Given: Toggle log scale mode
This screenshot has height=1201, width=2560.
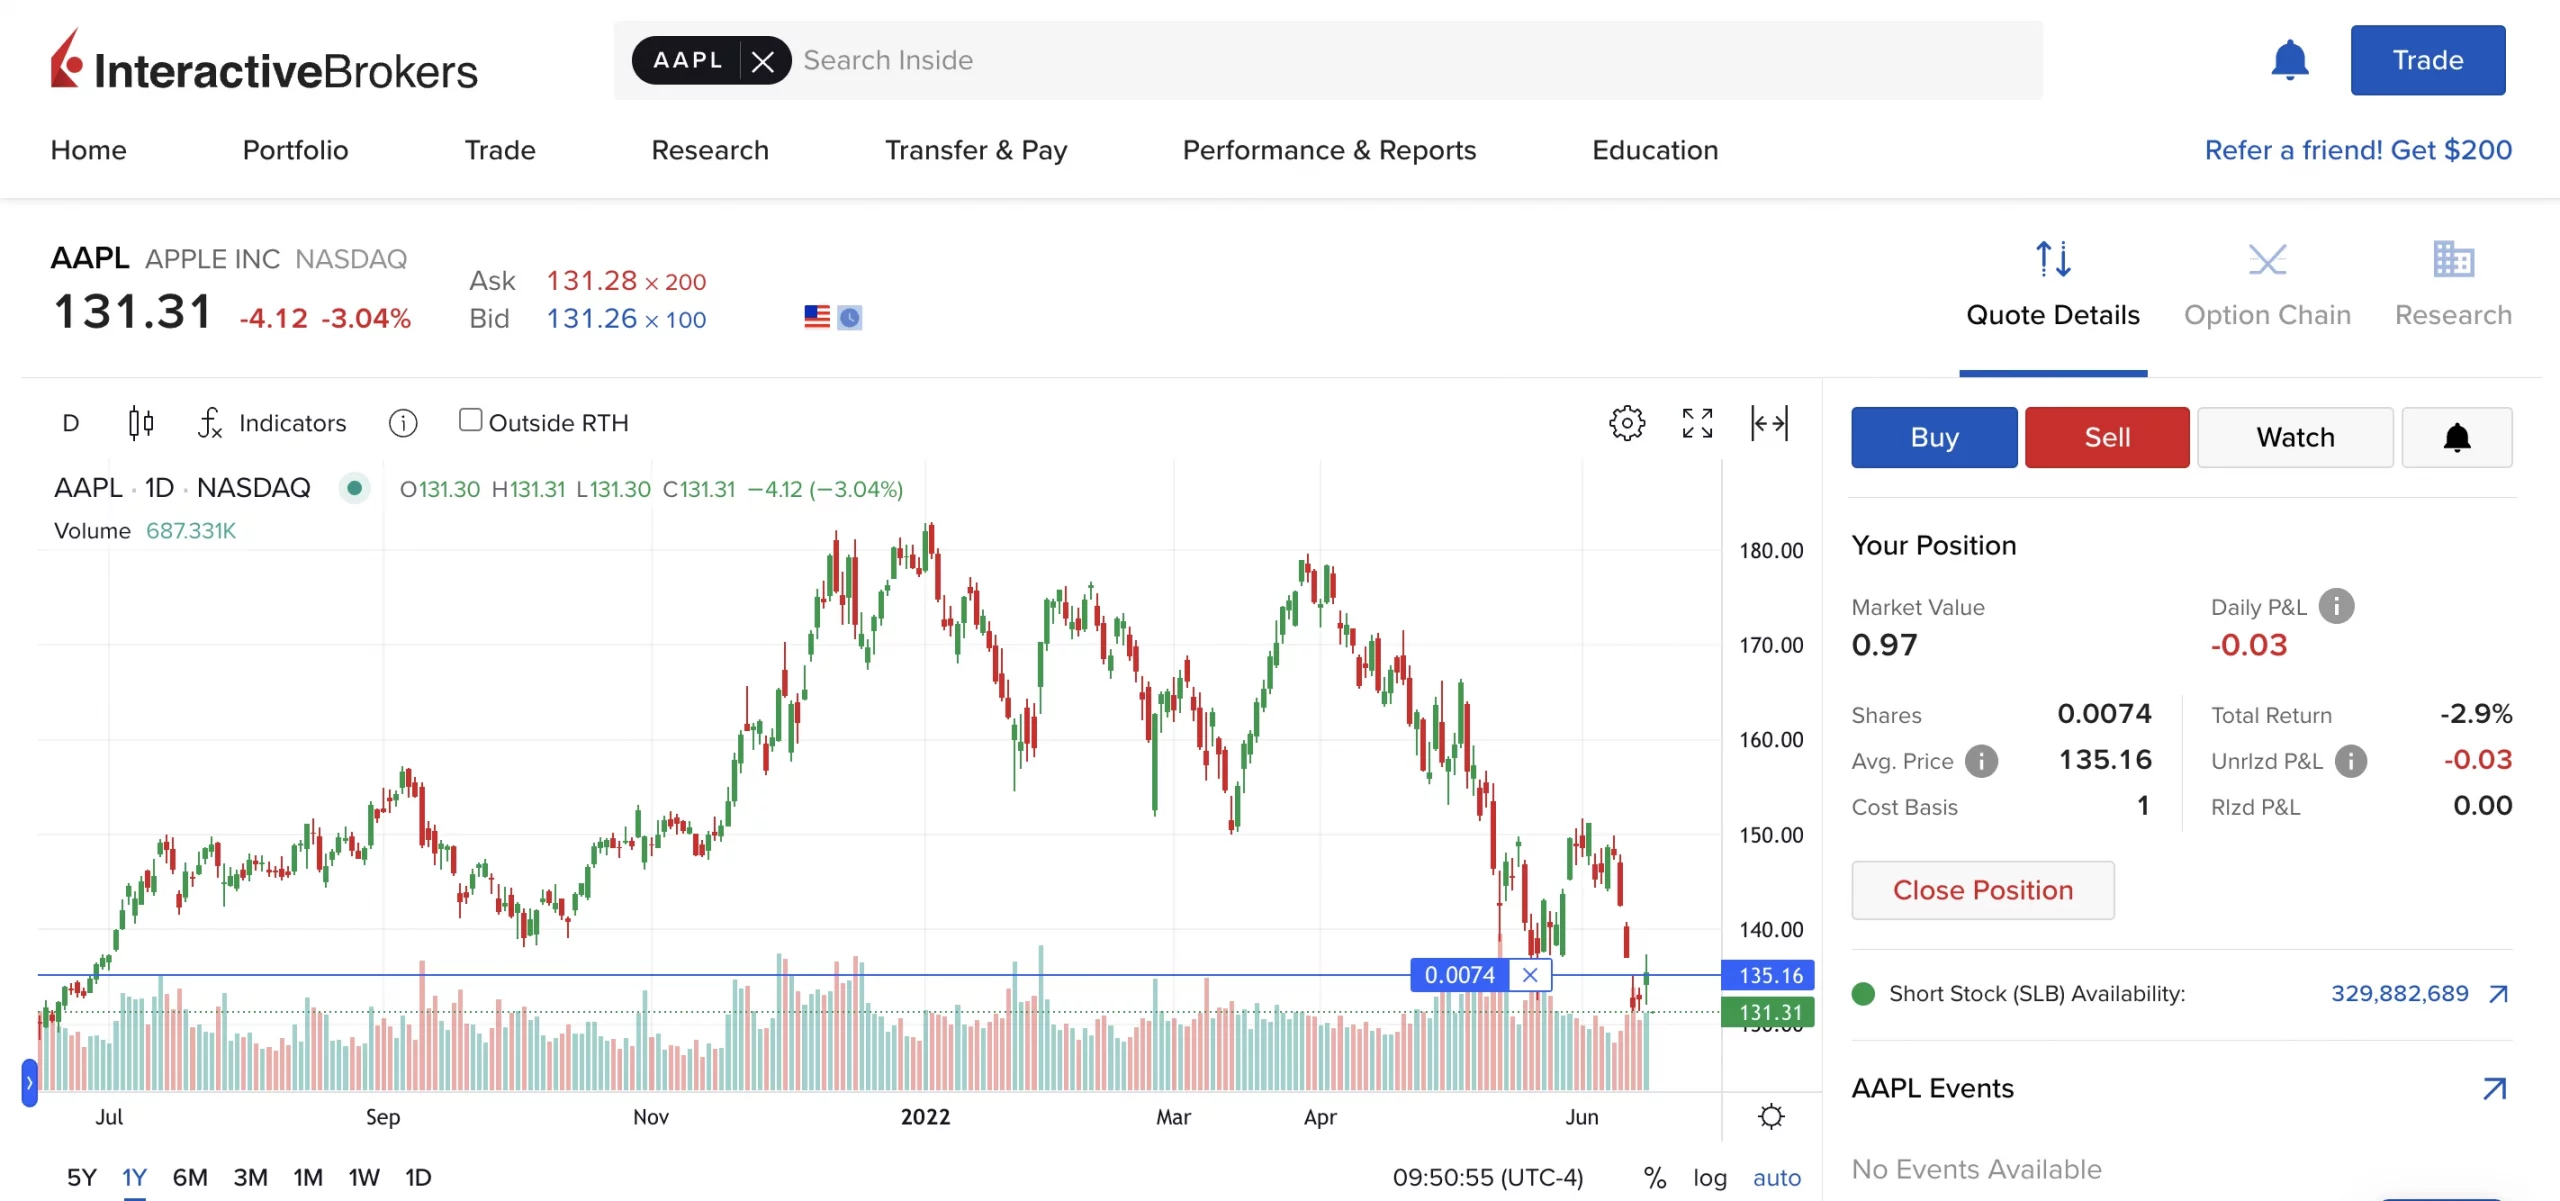Looking at the screenshot, I should (1710, 1177).
